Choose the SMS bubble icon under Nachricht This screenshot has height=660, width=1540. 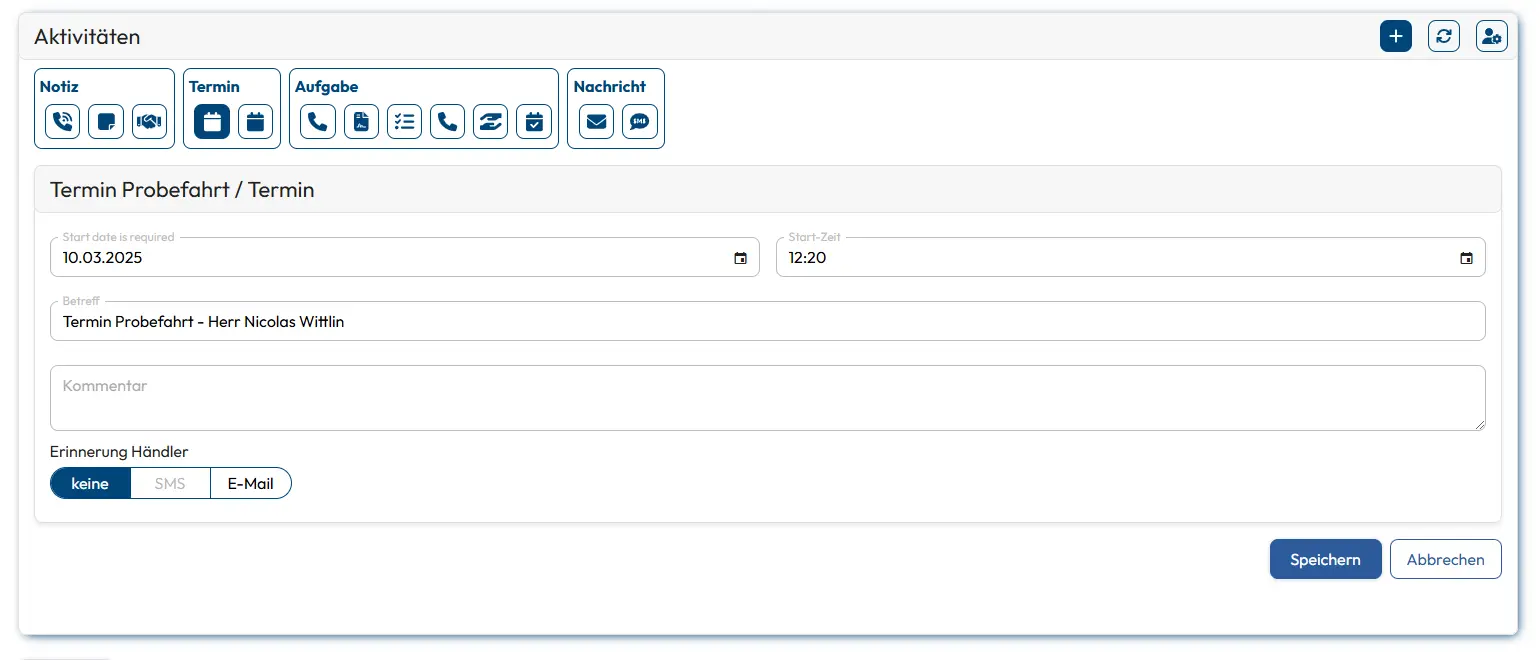639,122
